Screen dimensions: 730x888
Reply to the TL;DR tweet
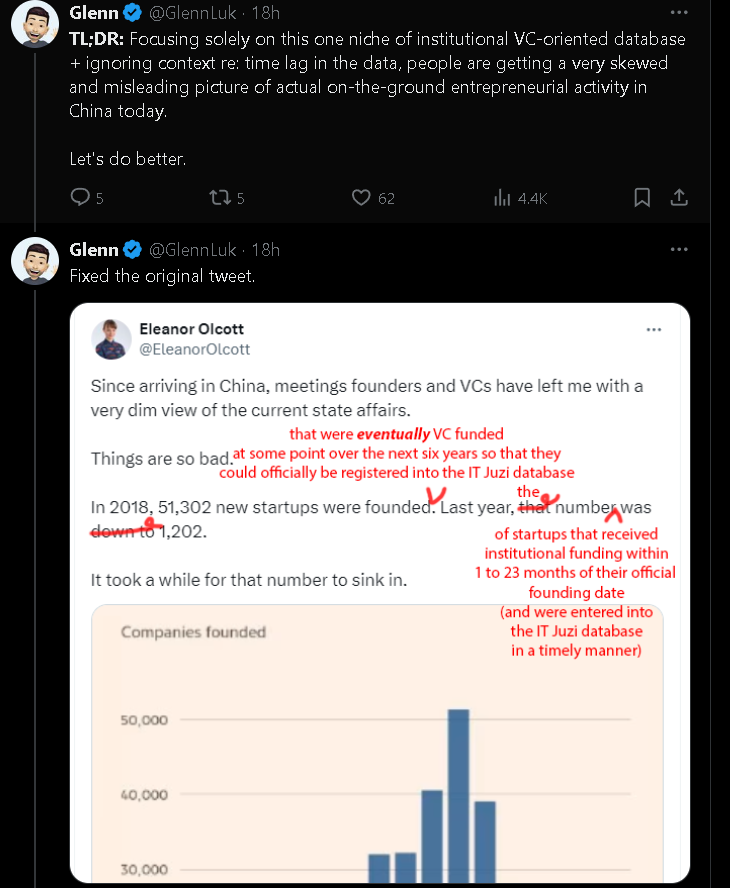click(81, 198)
